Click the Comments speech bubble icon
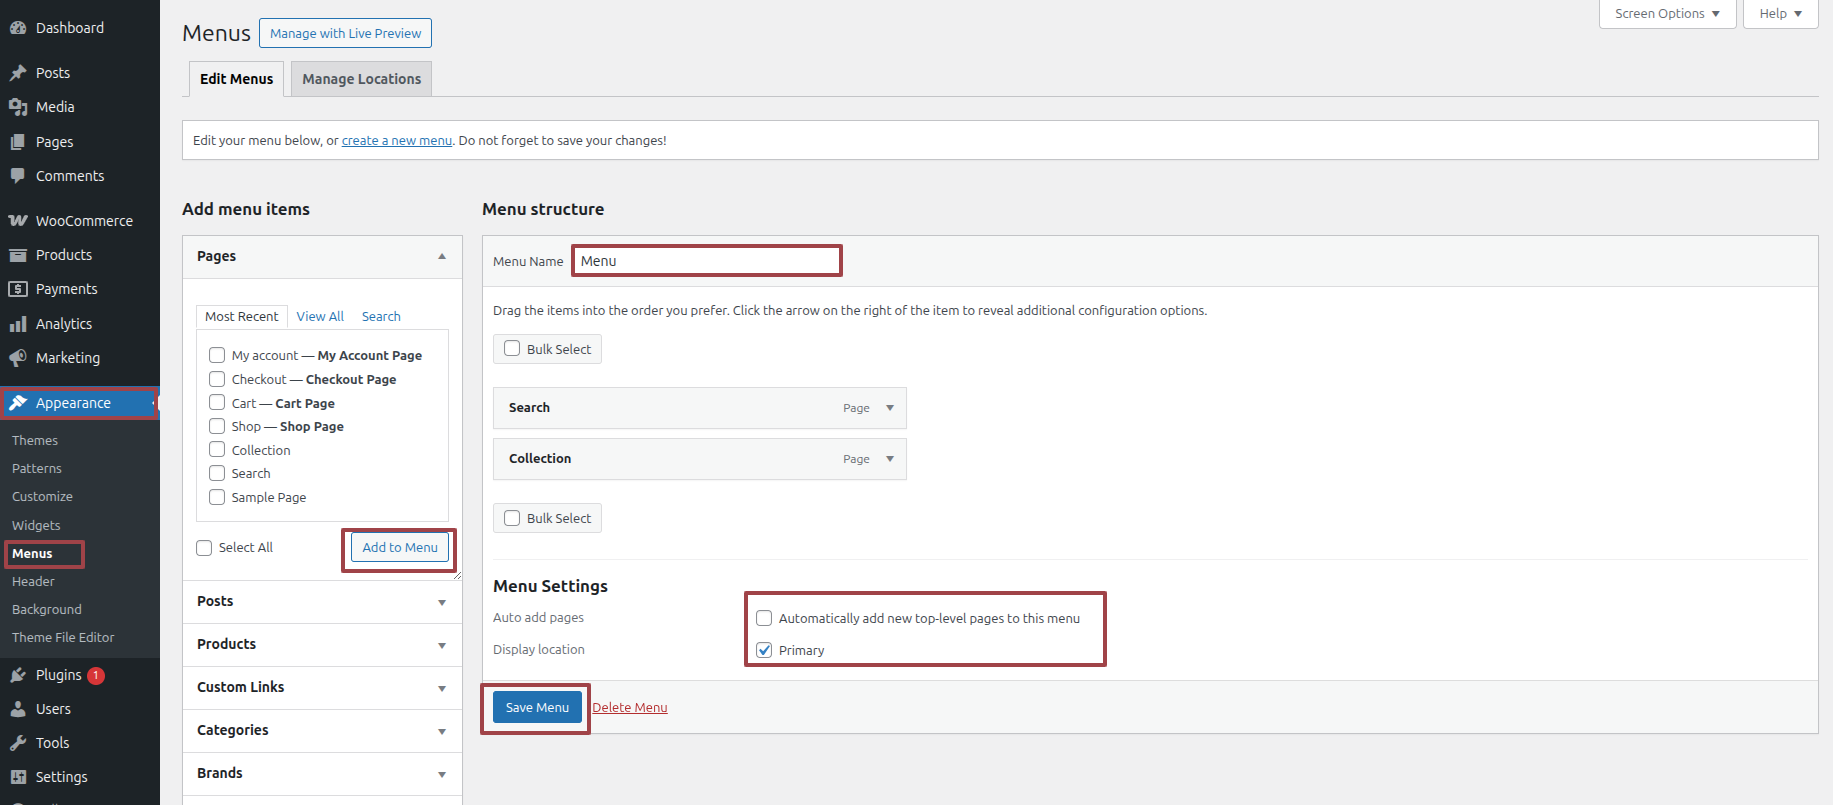The image size is (1833, 805). [x=18, y=176]
